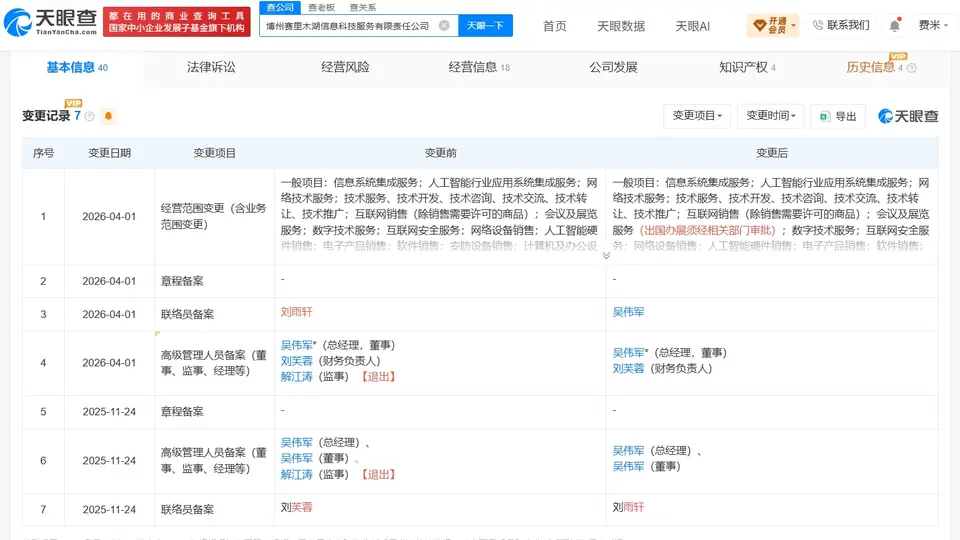Open 刘雨轩 link in row 3 变更前
The width and height of the screenshot is (960, 540).
tap(296, 312)
